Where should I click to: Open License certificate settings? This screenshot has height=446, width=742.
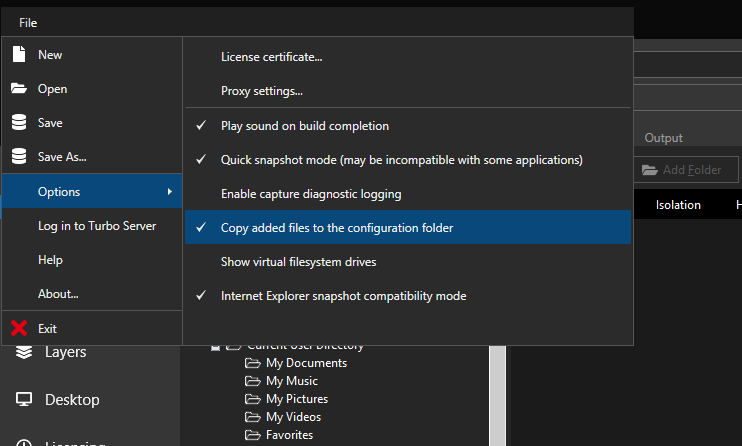pos(271,57)
